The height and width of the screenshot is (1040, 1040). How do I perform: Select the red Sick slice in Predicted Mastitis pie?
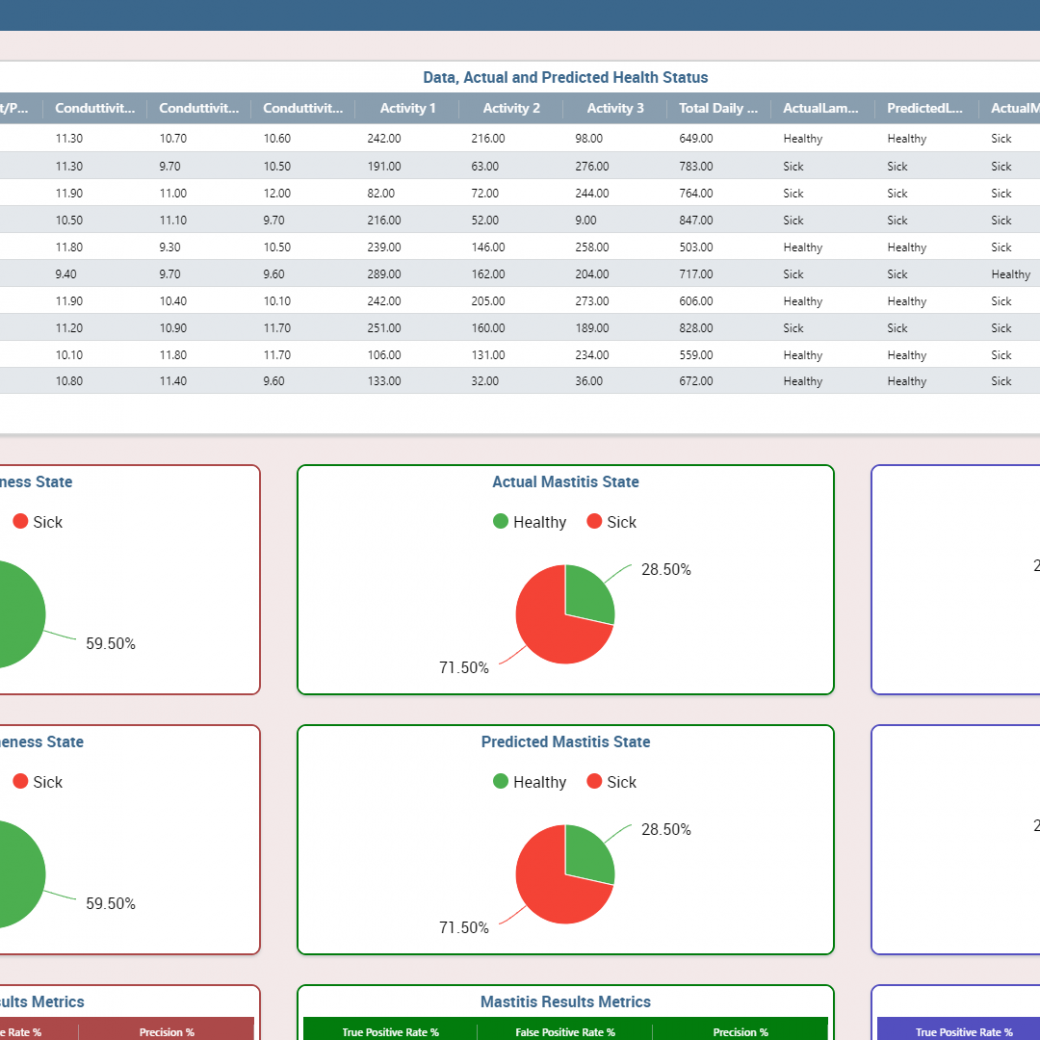[550, 888]
